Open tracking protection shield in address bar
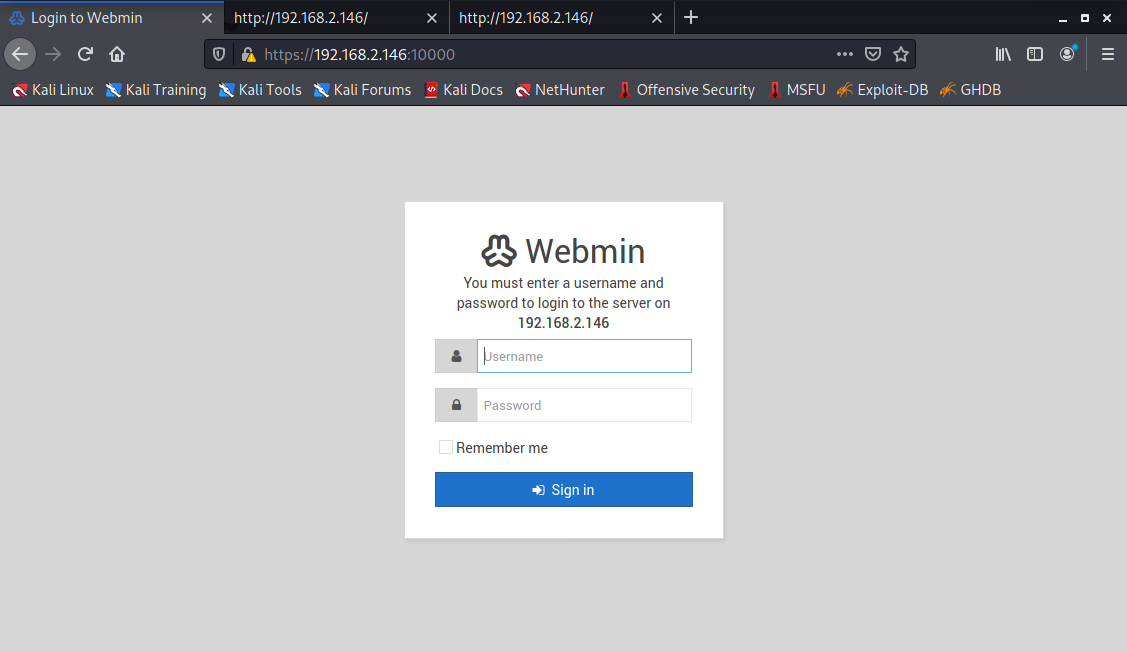1127x652 pixels. (x=219, y=55)
